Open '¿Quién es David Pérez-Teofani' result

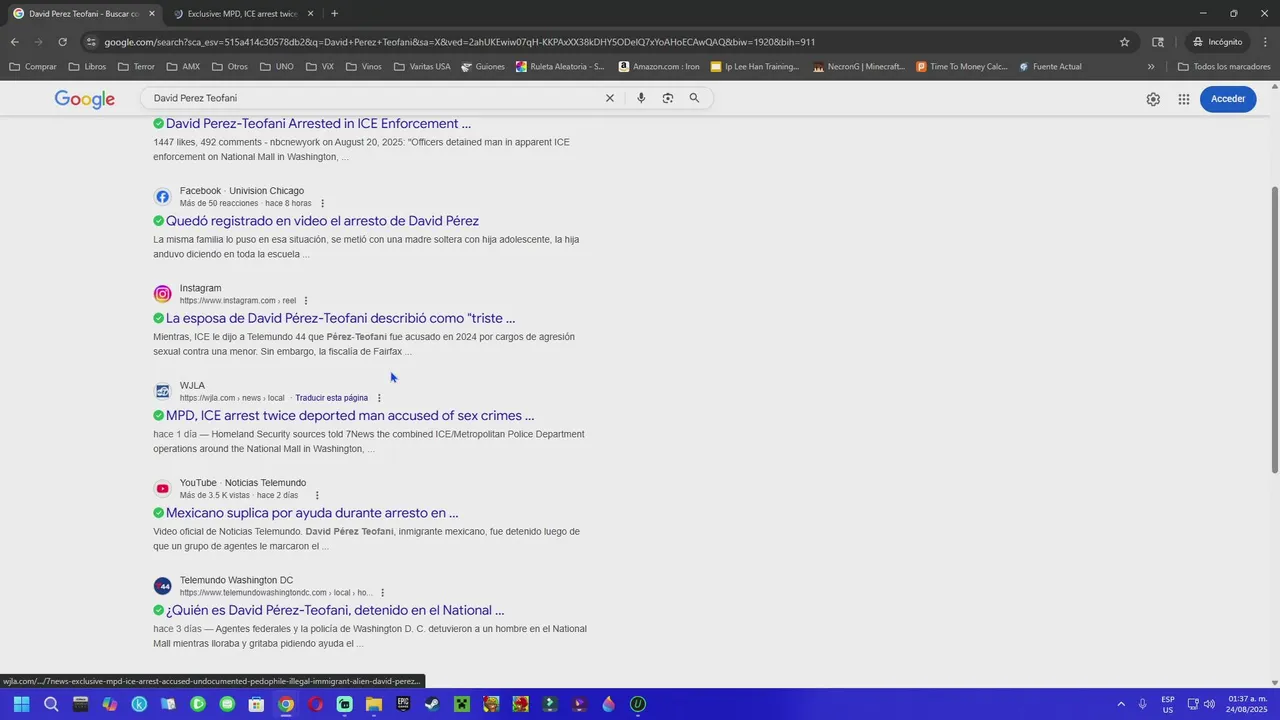335,610
